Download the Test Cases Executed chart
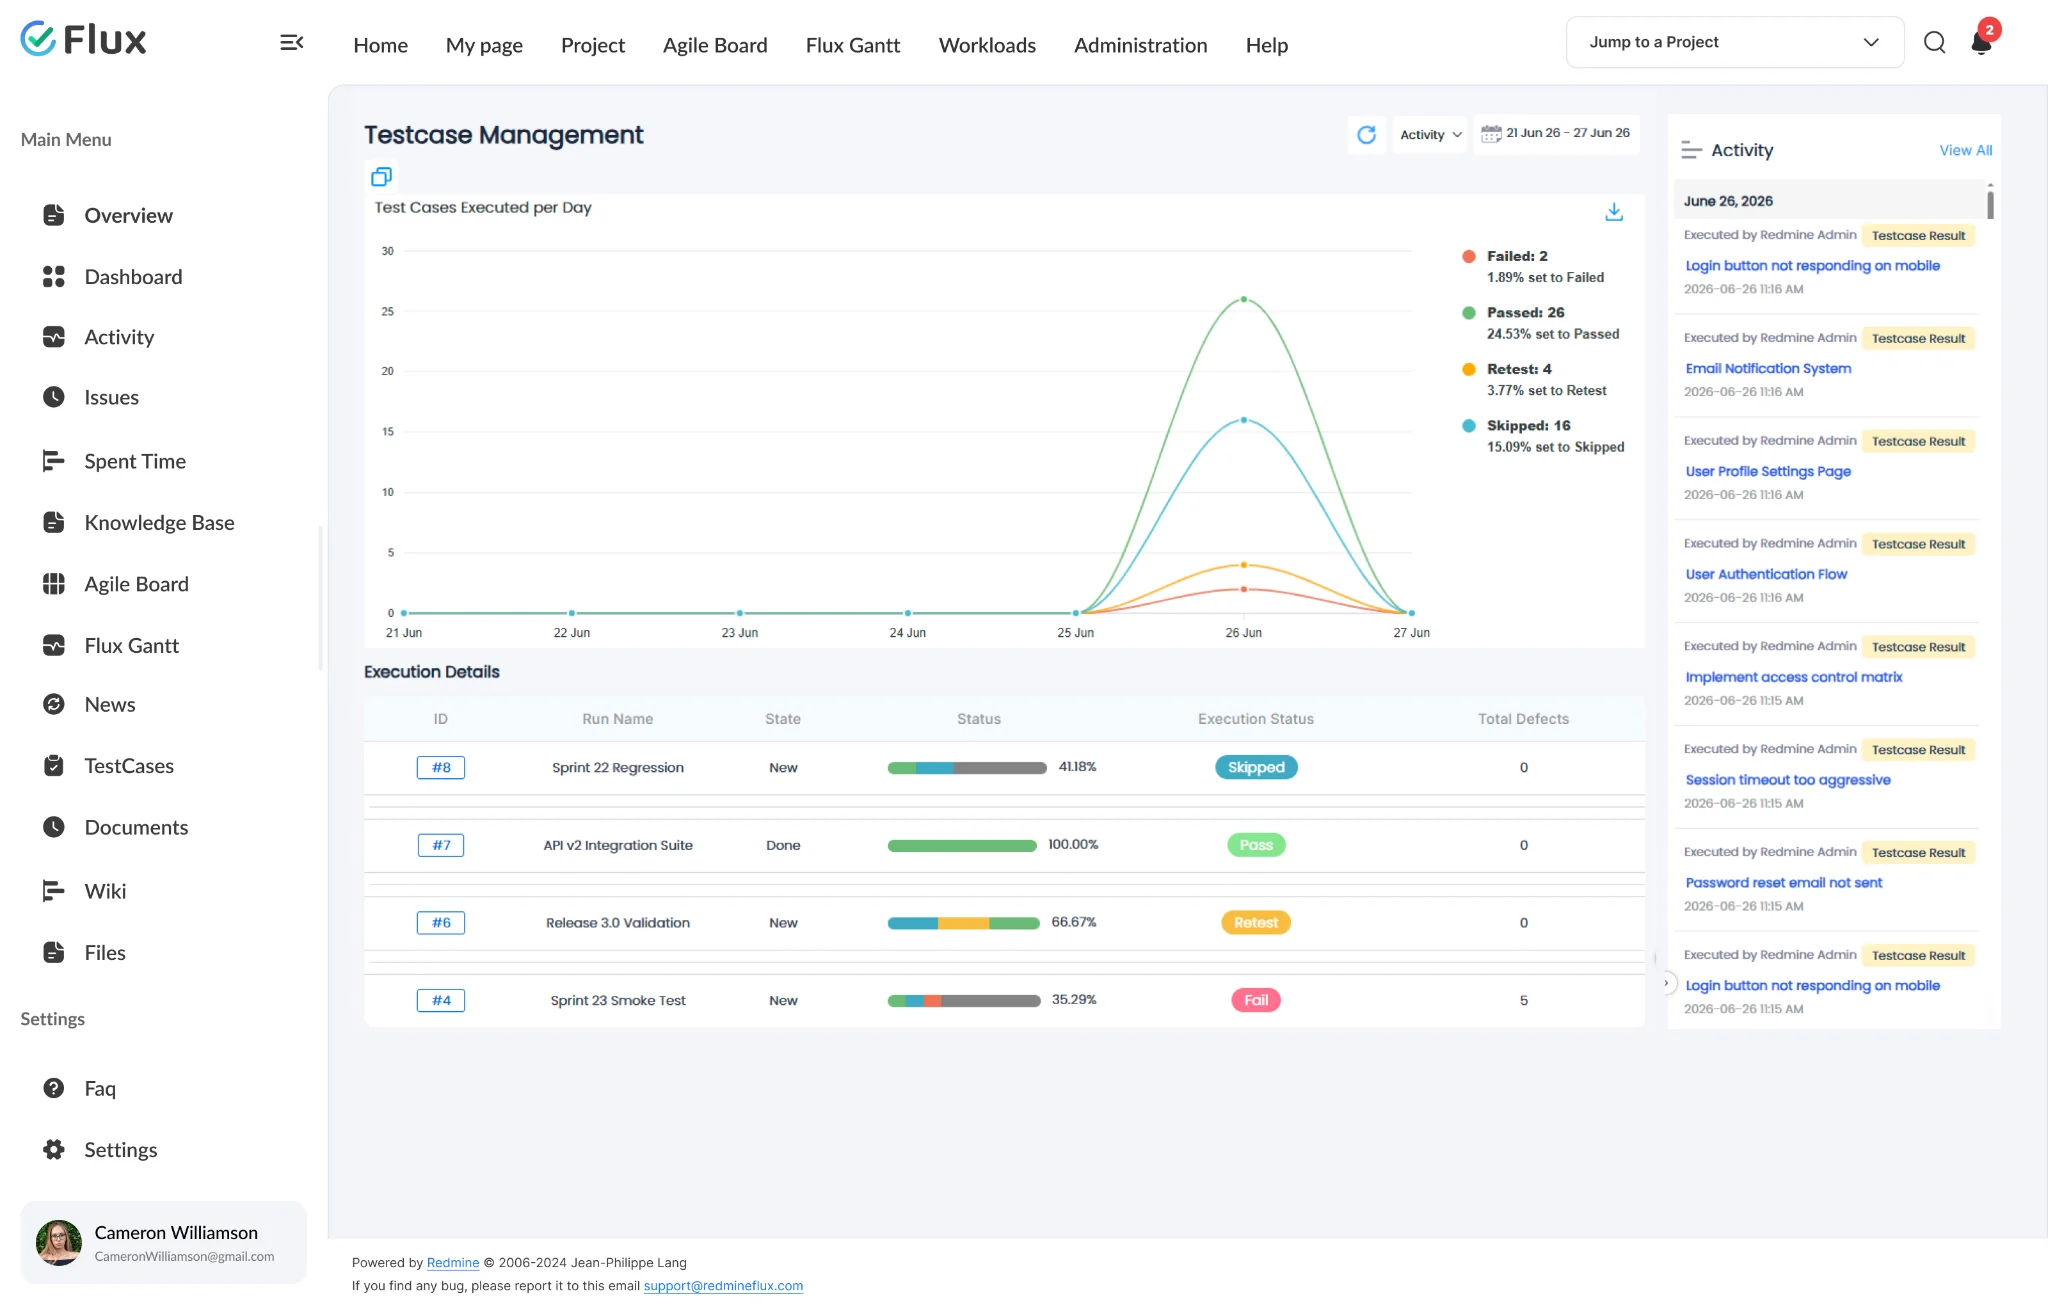The width and height of the screenshot is (2048, 1309). pyautogui.click(x=1613, y=212)
